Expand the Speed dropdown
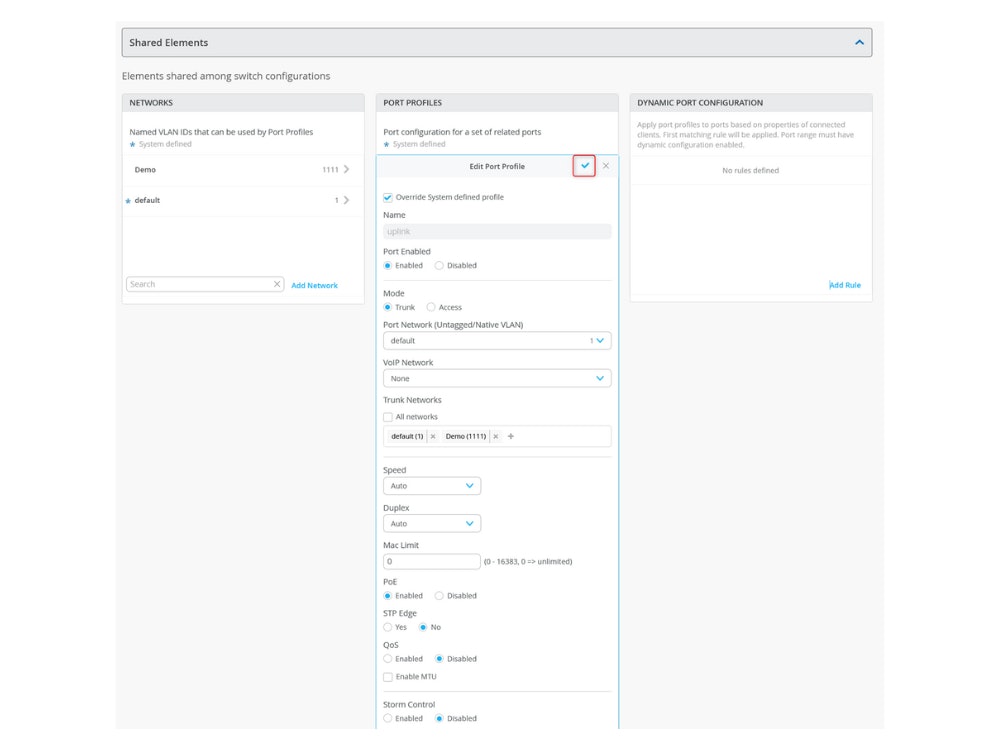1000x750 pixels. click(x=432, y=486)
